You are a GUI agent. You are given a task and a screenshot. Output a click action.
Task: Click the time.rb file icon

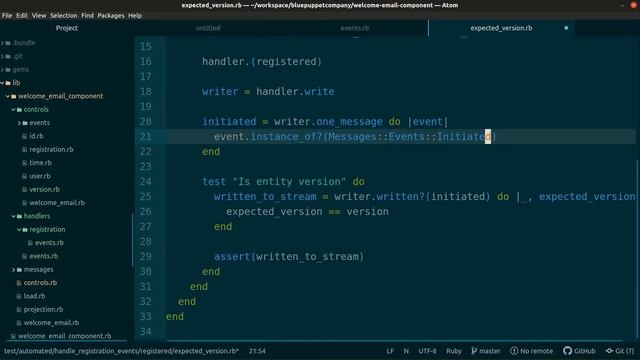(x=24, y=163)
